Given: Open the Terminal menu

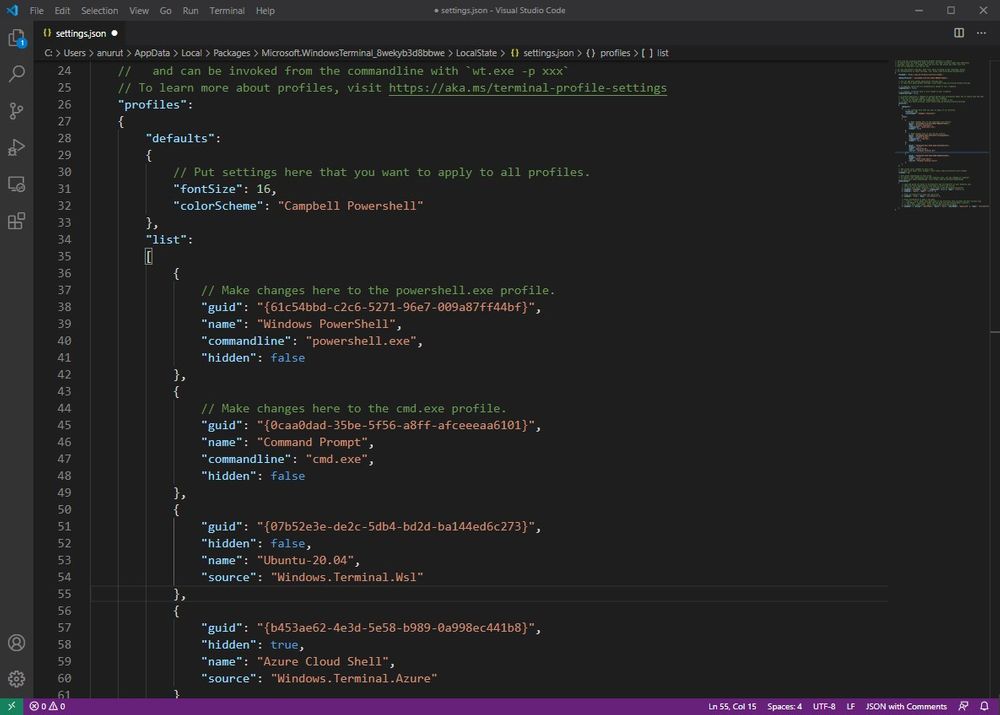Looking at the screenshot, I should click(227, 10).
